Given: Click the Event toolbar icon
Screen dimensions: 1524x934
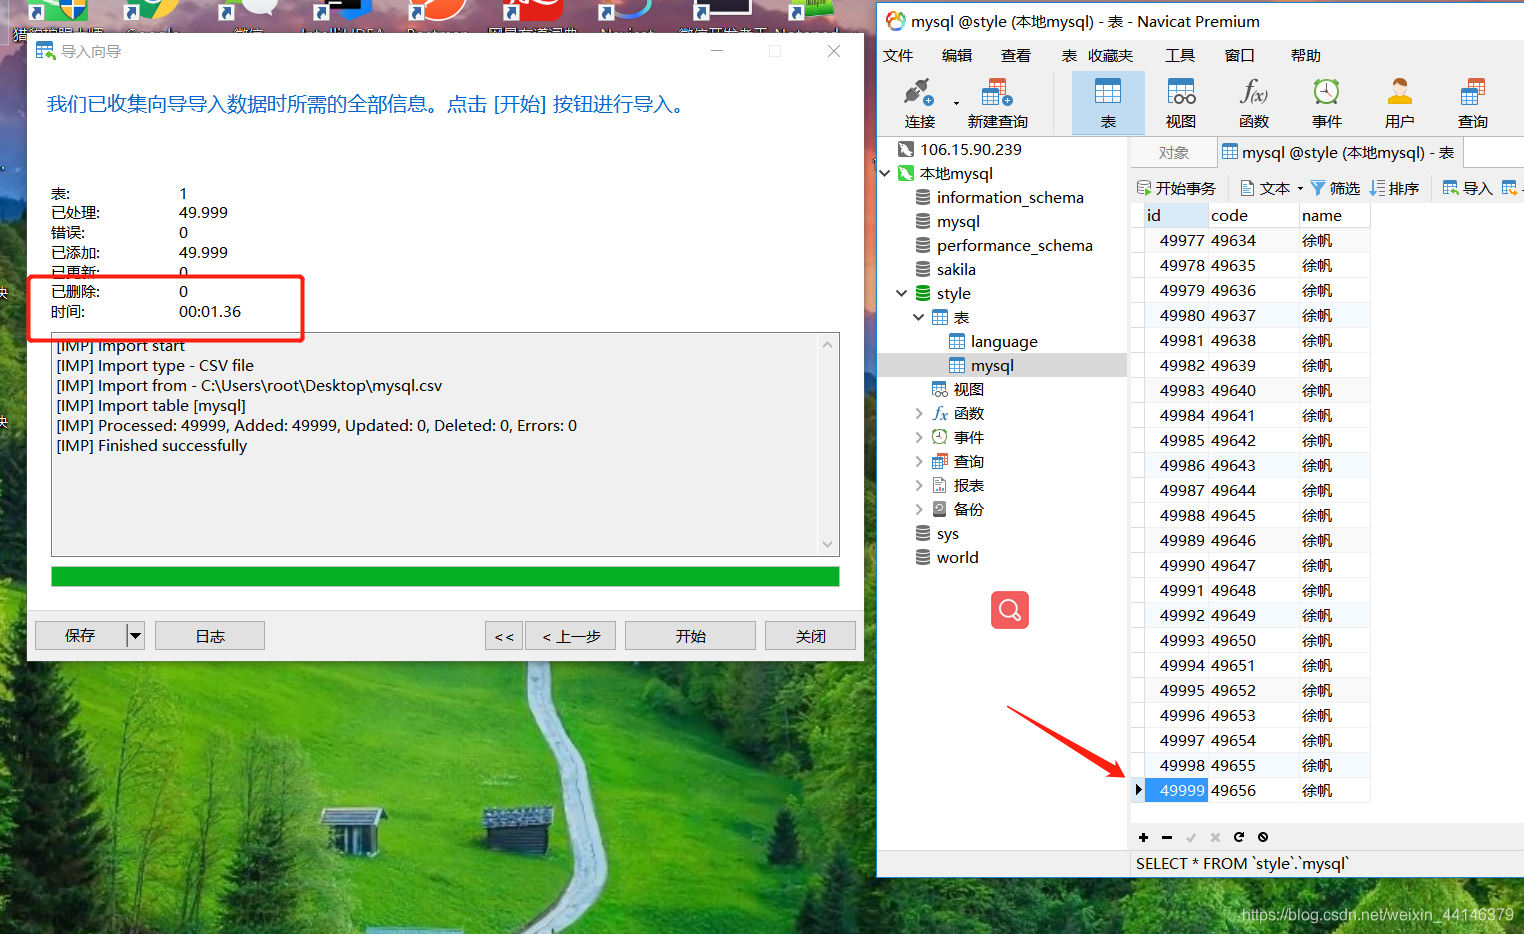Looking at the screenshot, I should click(x=1327, y=102).
